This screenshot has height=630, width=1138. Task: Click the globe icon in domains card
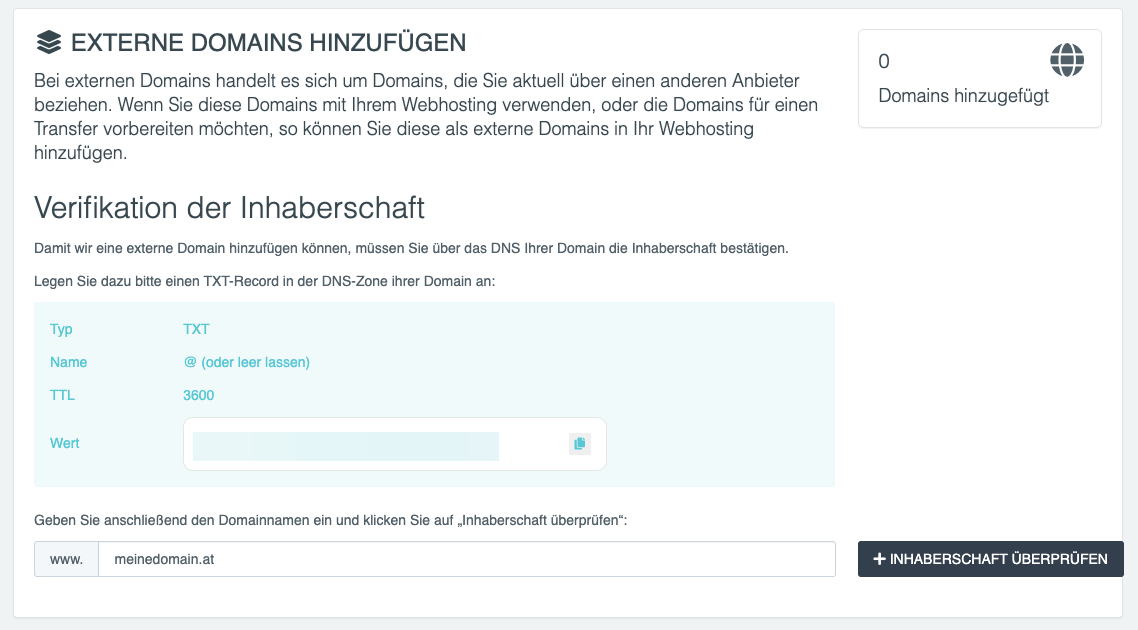click(1066, 61)
